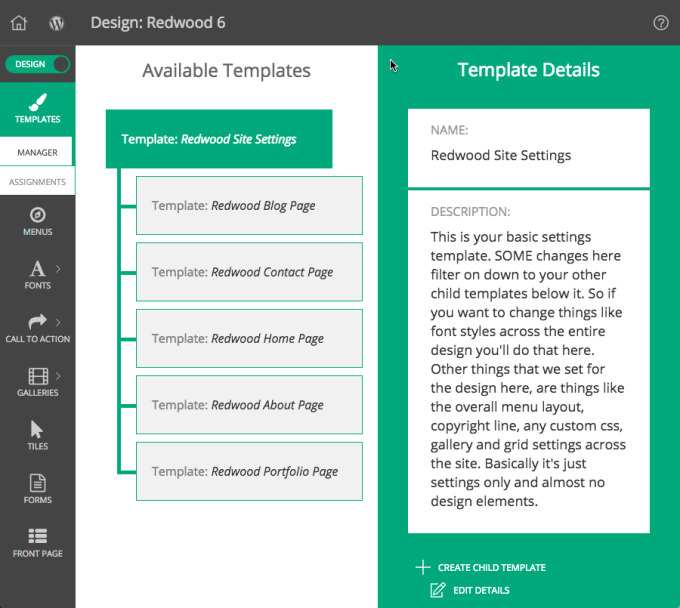Open the Assignments sub-tab

point(37,182)
